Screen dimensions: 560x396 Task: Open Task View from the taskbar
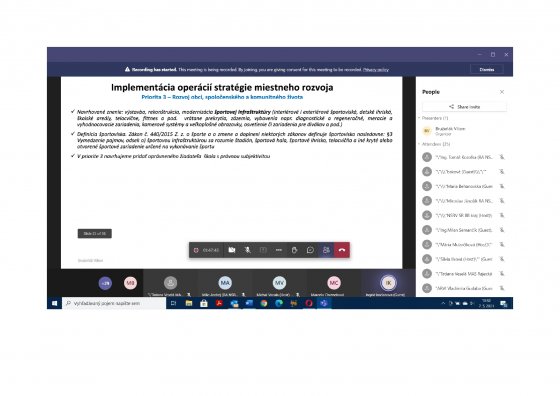point(174,303)
